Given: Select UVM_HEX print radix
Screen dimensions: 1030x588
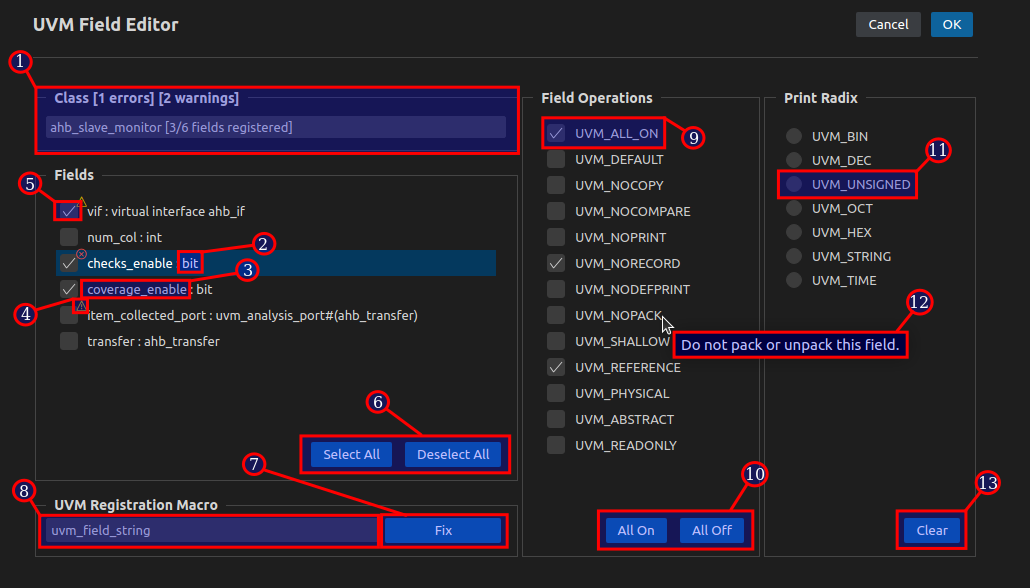Looking at the screenshot, I should pos(793,232).
